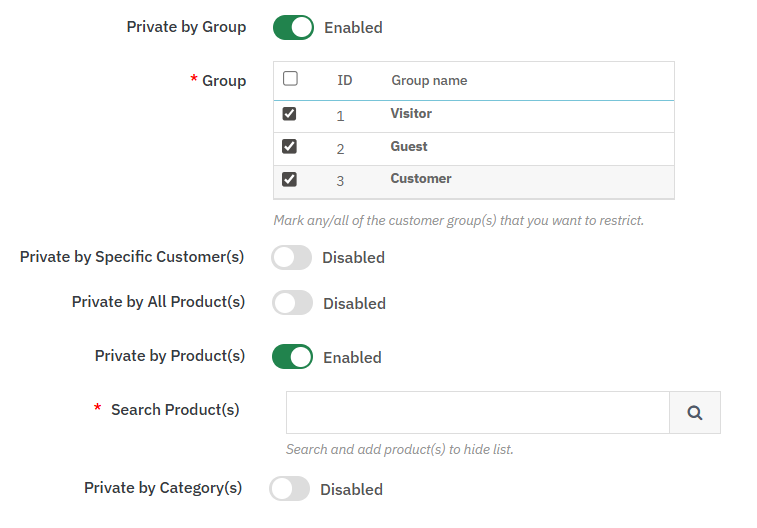Image resolution: width=757 pixels, height=528 pixels.
Task: Focus the Search Product(s) text field
Action: tap(477, 412)
